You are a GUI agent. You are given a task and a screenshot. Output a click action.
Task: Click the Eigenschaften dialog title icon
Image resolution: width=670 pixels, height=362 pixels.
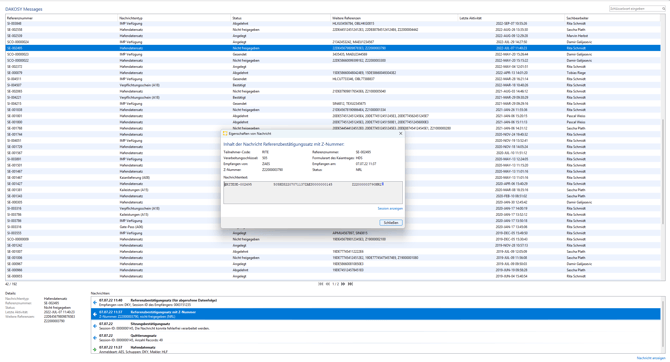(x=225, y=134)
